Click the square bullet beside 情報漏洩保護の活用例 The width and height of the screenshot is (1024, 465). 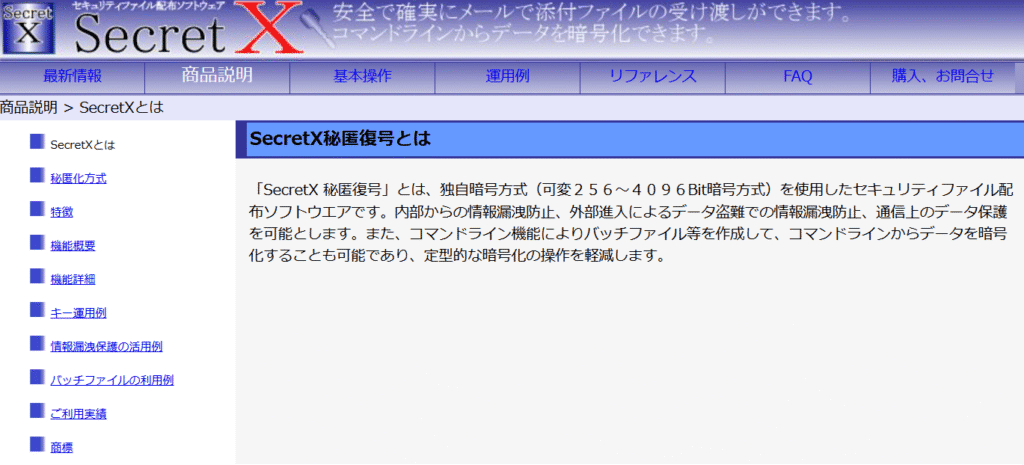(x=37, y=343)
